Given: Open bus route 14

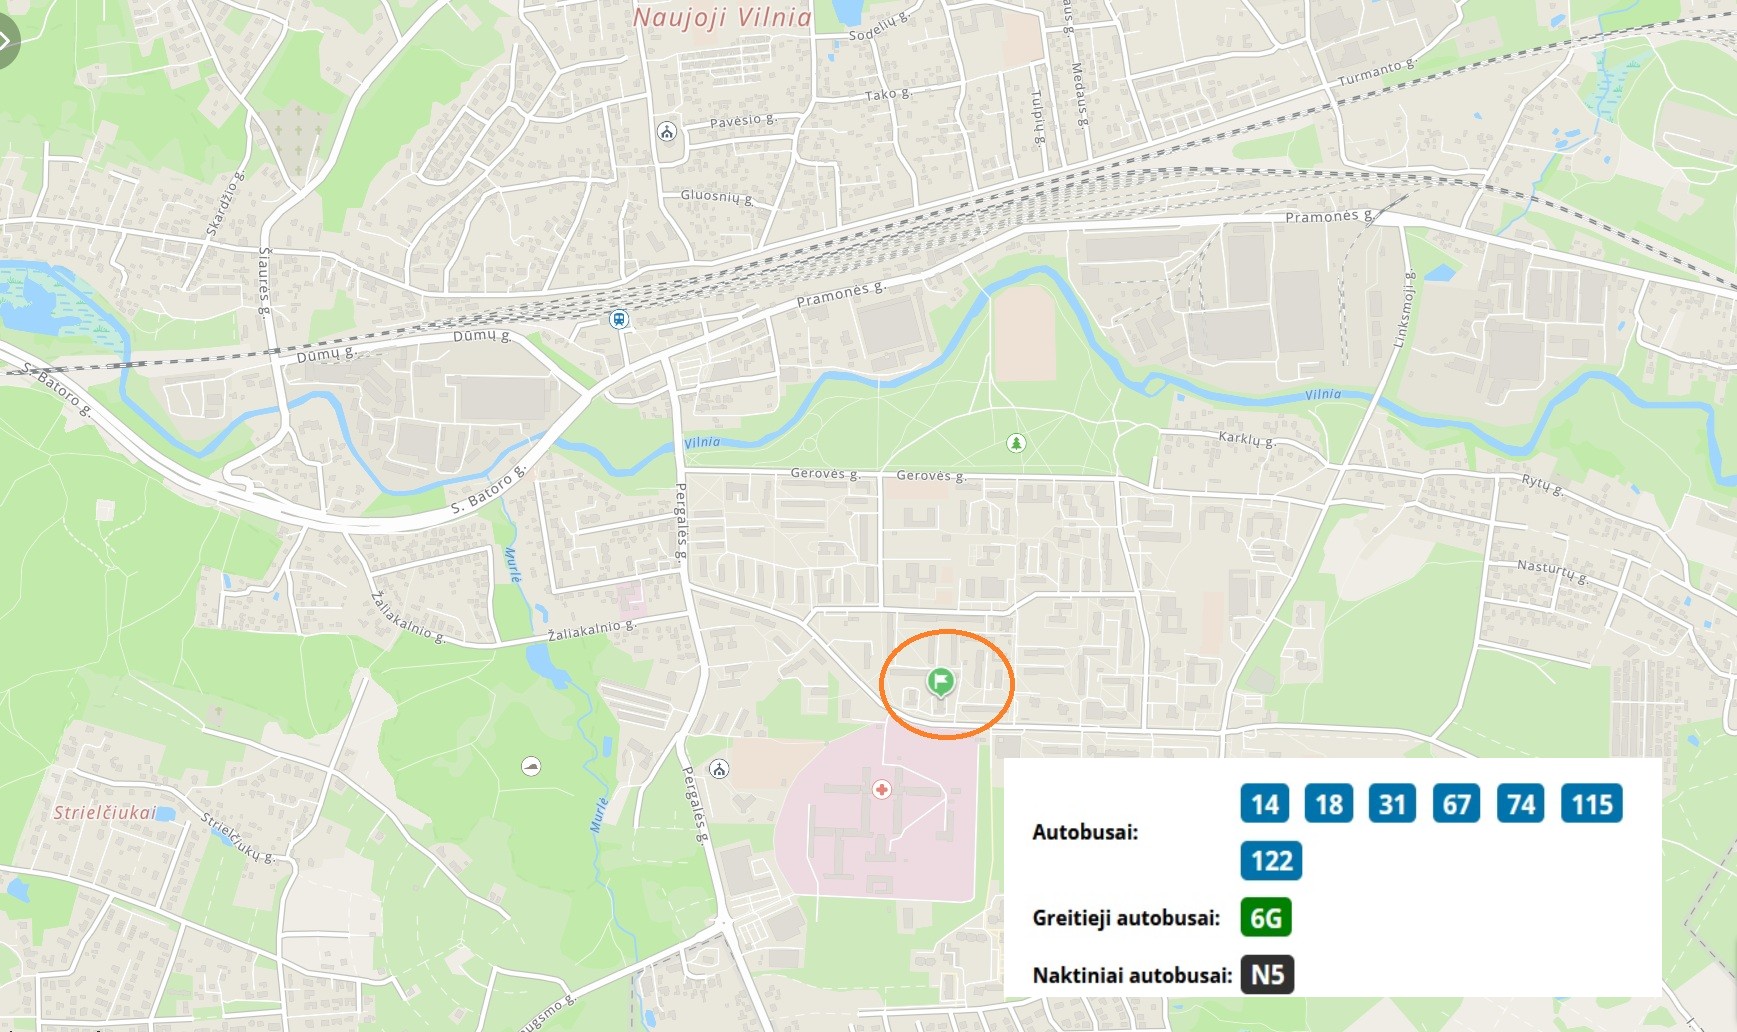Looking at the screenshot, I should click(1265, 804).
